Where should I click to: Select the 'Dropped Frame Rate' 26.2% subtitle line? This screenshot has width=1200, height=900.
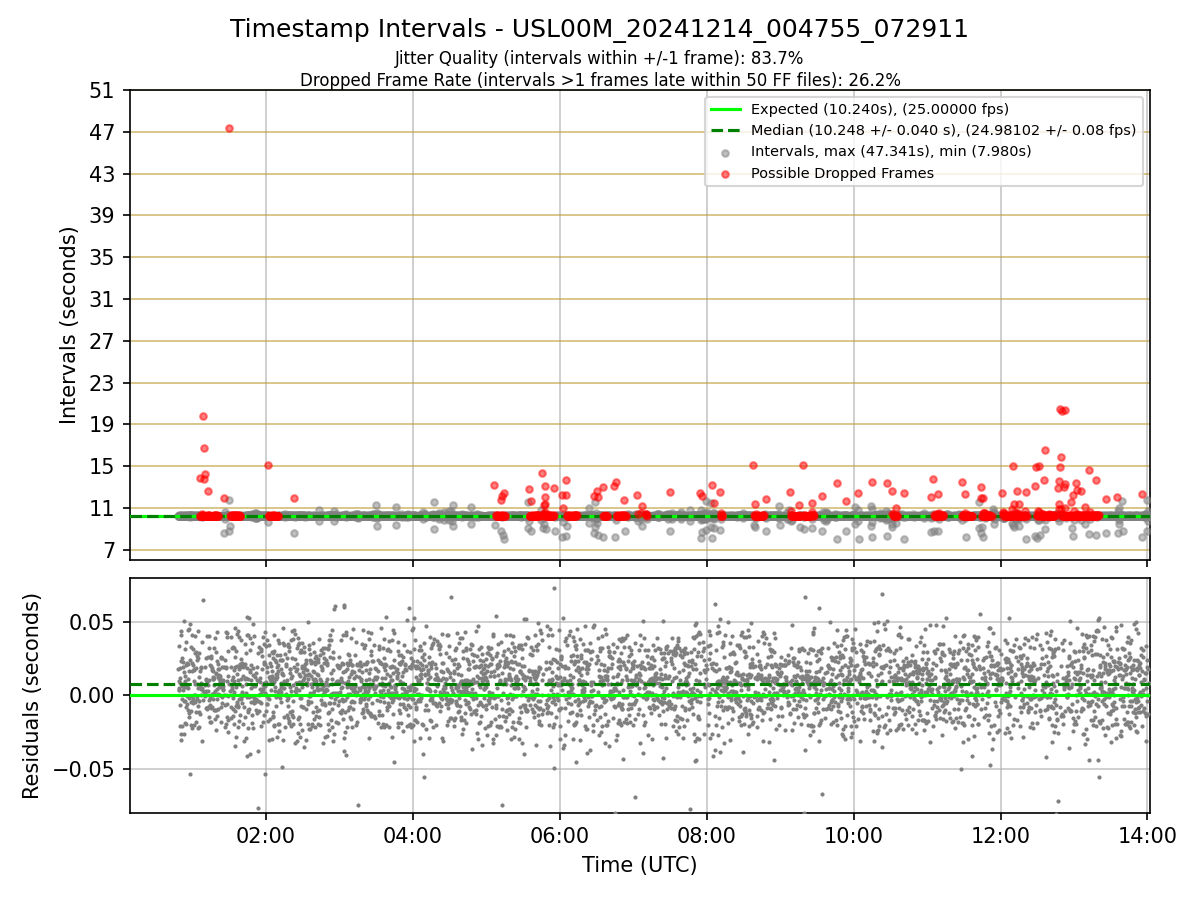click(600, 79)
